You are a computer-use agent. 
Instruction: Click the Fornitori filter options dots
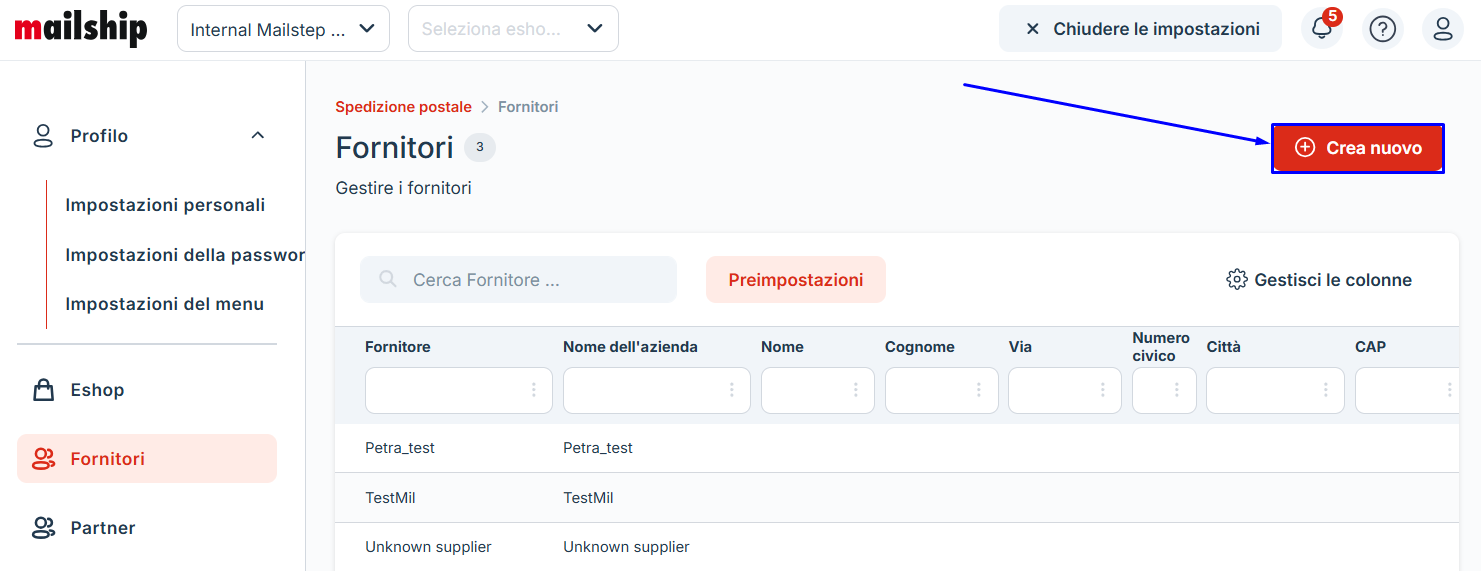point(534,390)
